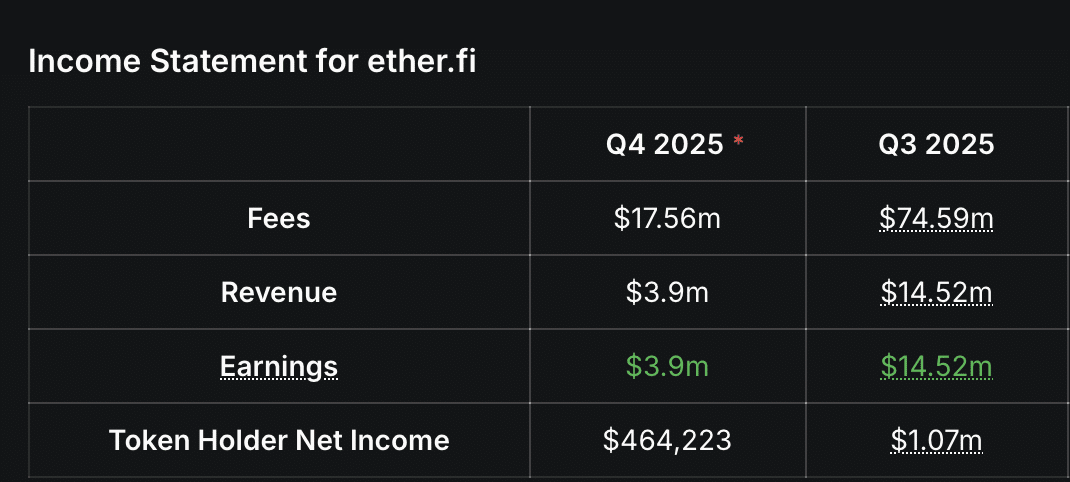Click the empty top-left table header cell
Image resolution: width=1070 pixels, height=482 pixels.
tap(279, 145)
